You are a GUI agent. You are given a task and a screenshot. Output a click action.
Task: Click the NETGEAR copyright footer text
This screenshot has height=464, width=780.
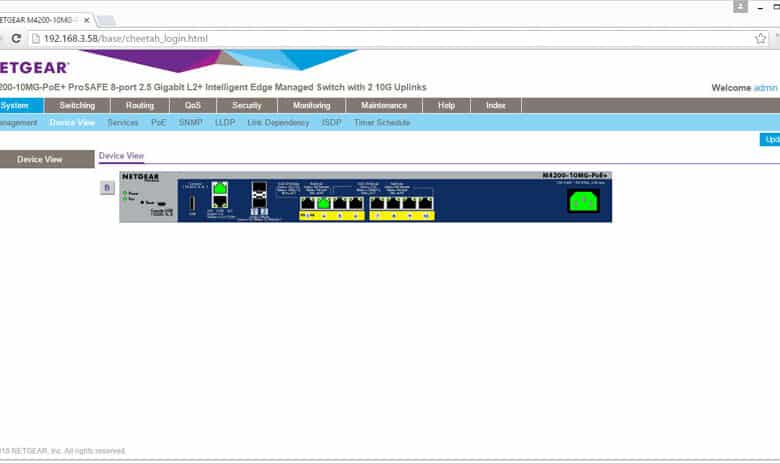point(63,451)
